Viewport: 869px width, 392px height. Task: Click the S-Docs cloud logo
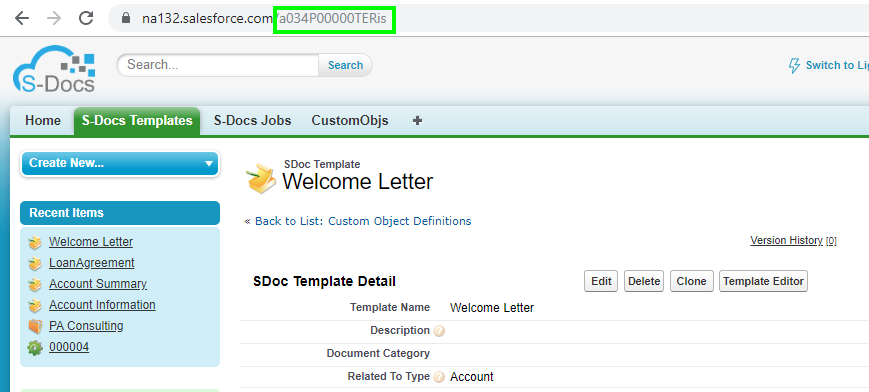click(54, 69)
